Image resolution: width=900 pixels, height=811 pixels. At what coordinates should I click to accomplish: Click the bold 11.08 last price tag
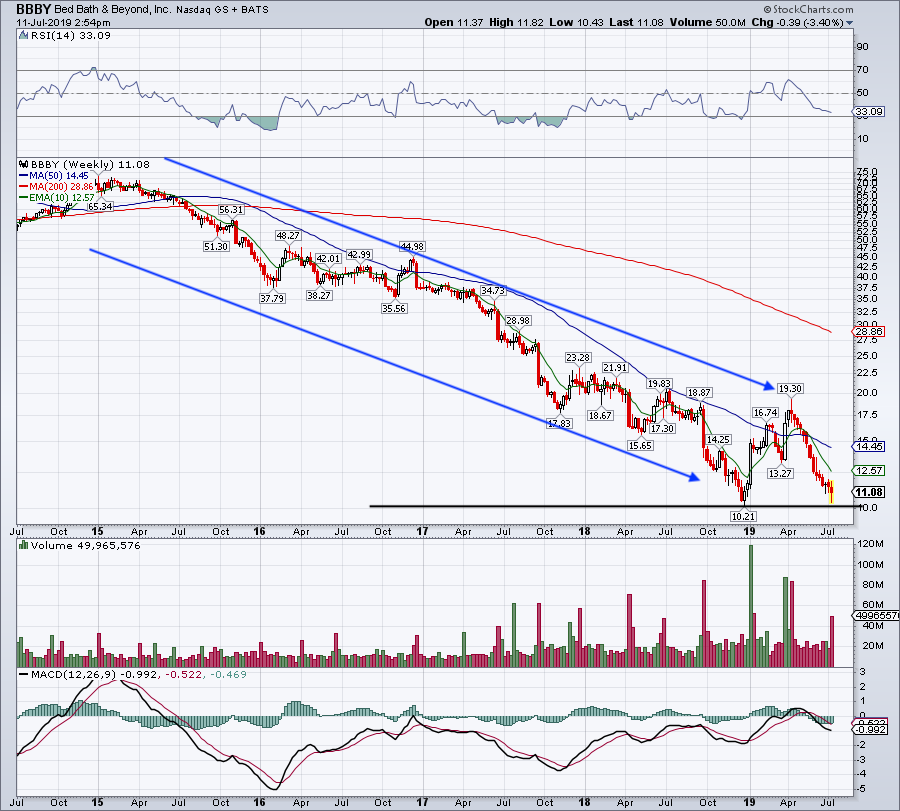coord(869,492)
